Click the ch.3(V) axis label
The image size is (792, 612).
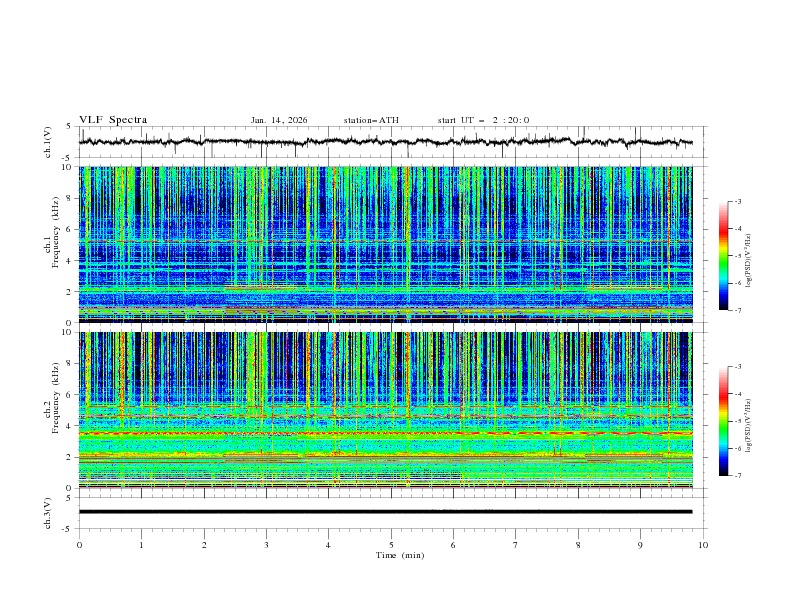(x=50, y=512)
